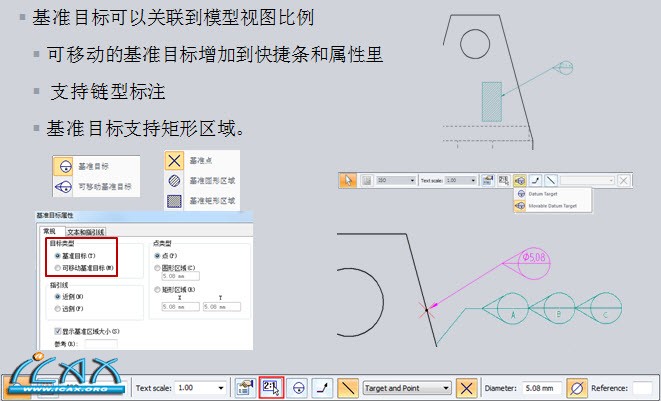Image resolution: width=661 pixels, height=401 pixels.
Task: Click the 2:1 model view scale icon
Action: [x=270, y=387]
